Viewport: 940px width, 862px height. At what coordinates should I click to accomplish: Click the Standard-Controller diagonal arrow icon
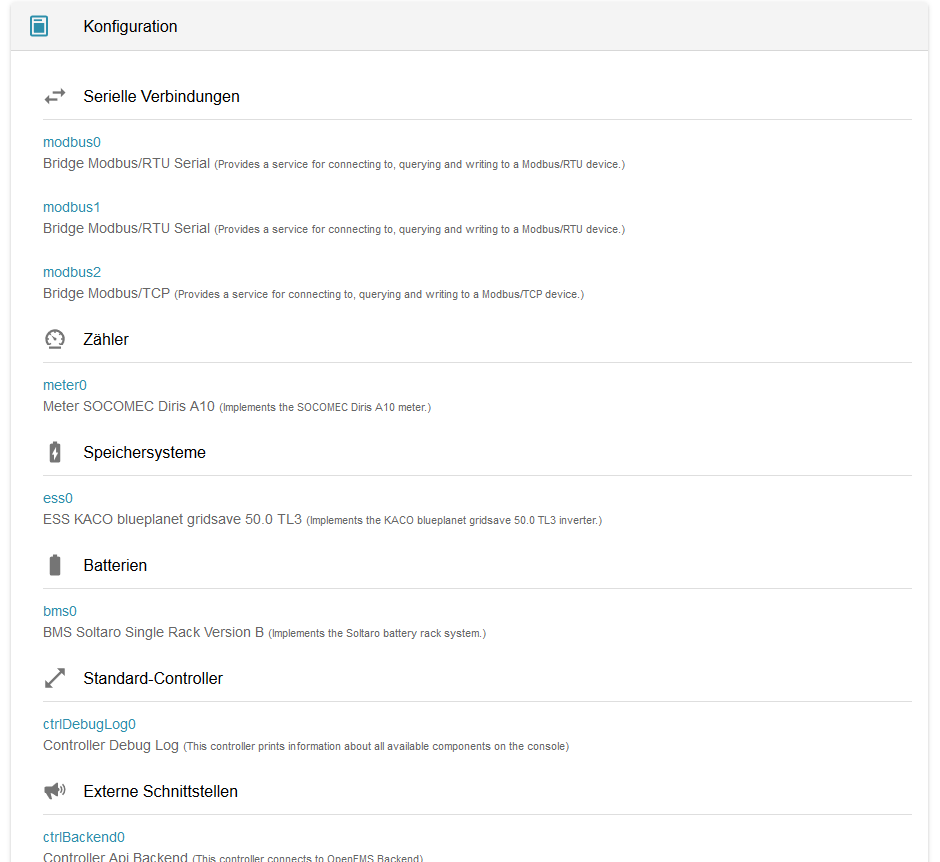click(x=55, y=679)
